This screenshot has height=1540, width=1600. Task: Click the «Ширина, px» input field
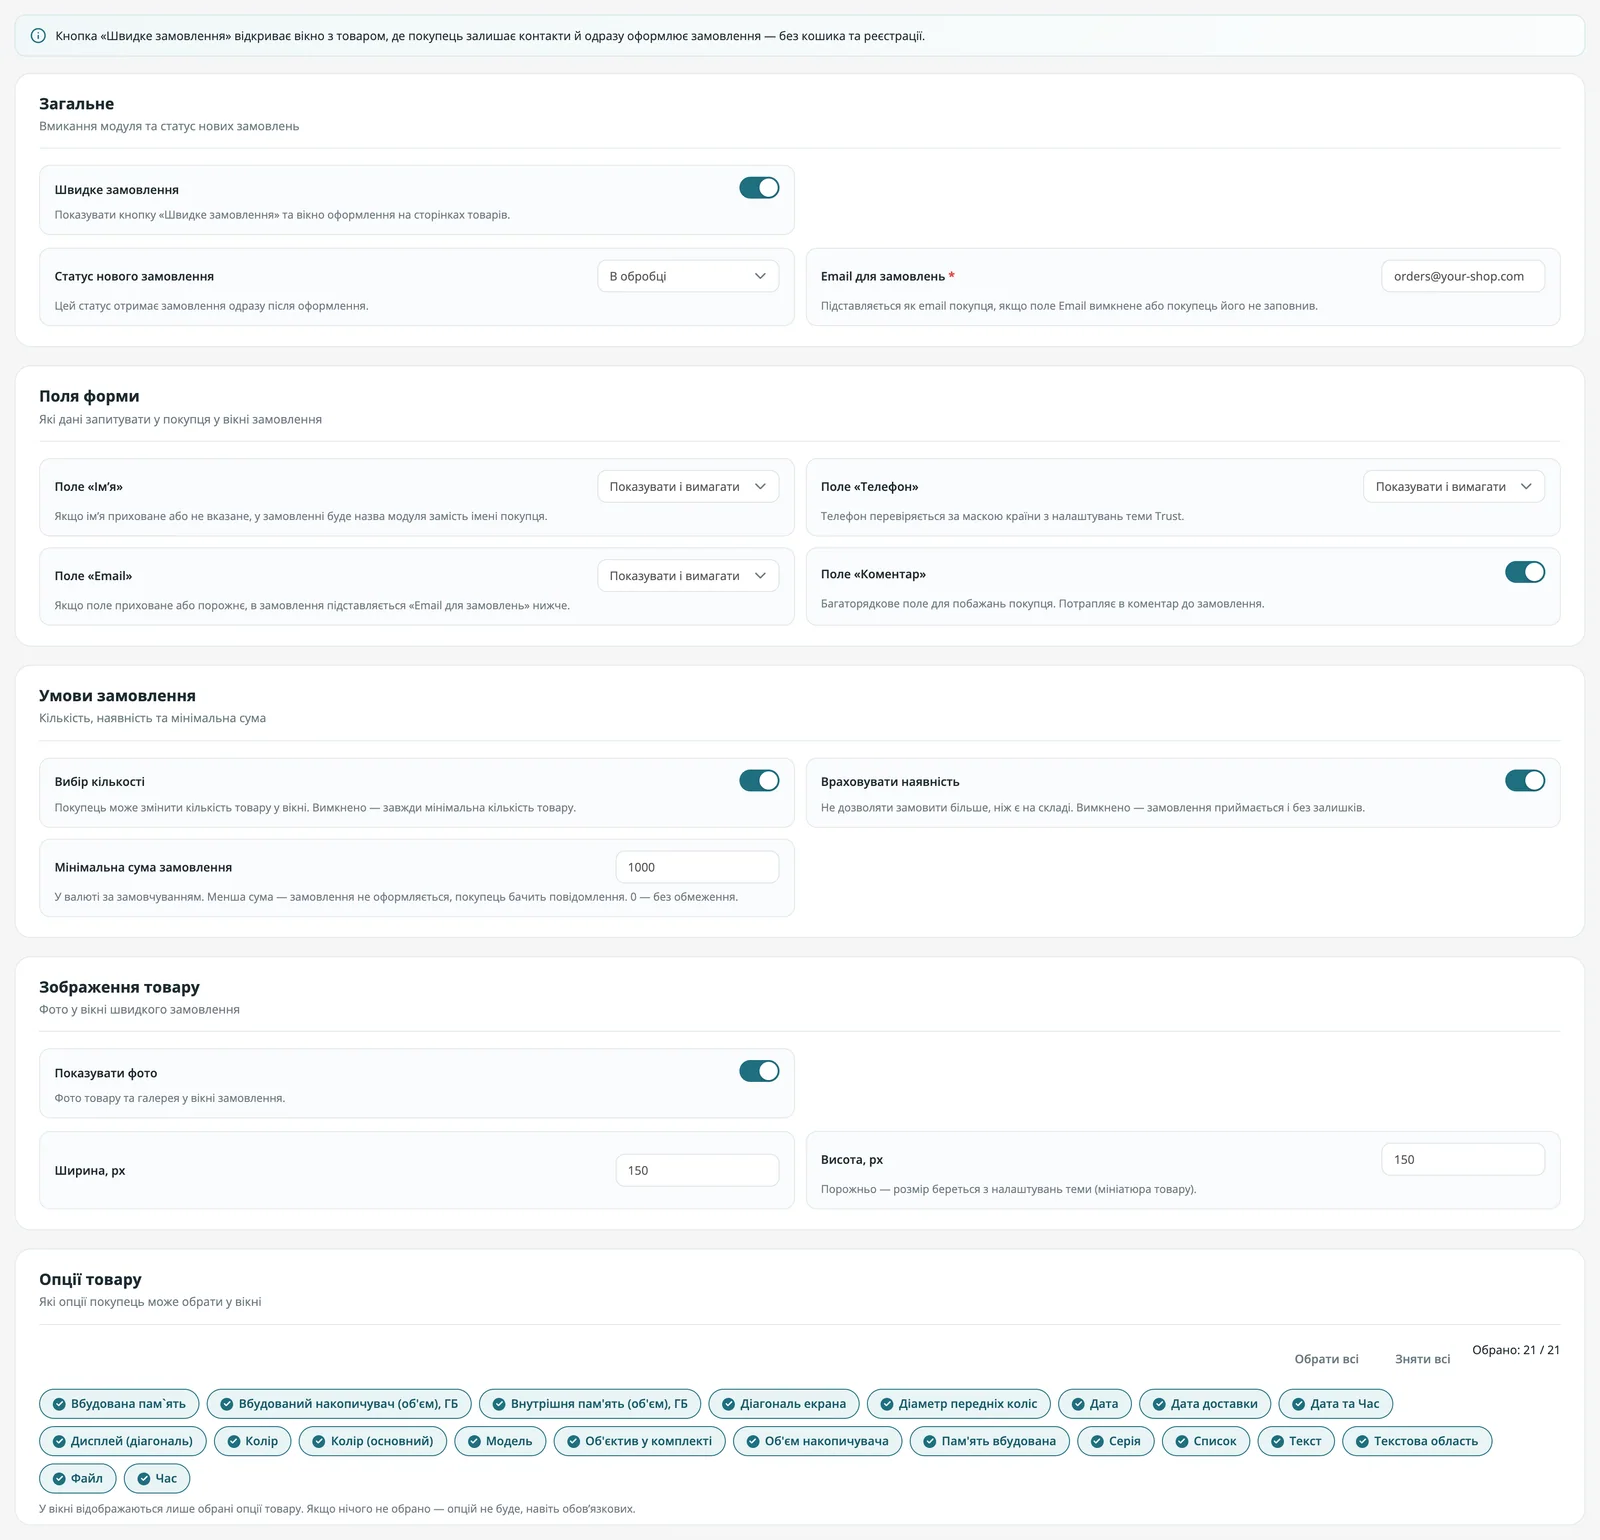(x=697, y=1170)
